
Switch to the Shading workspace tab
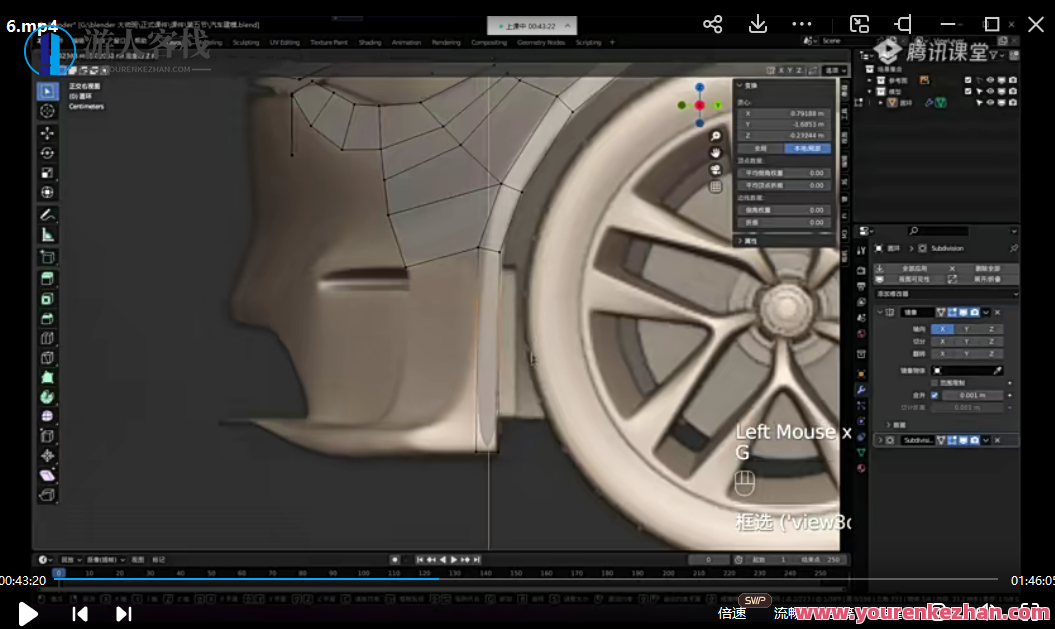[x=372, y=42]
